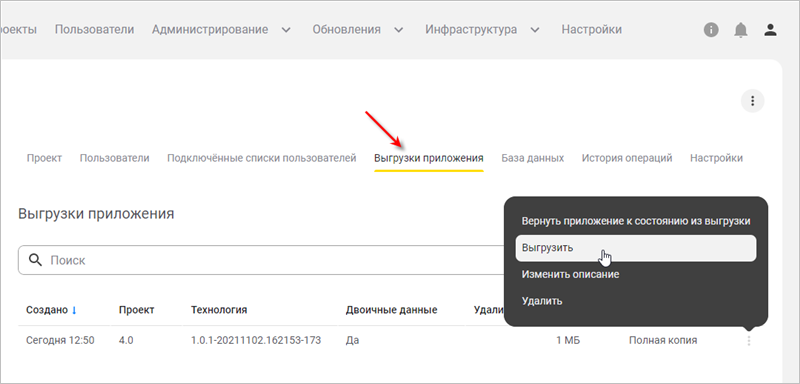Click the row's three-dot actions icon
This screenshot has width=800, height=384.
[748, 340]
